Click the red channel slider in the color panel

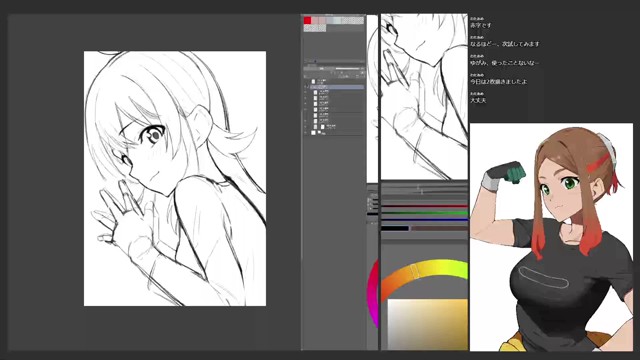click(424, 206)
